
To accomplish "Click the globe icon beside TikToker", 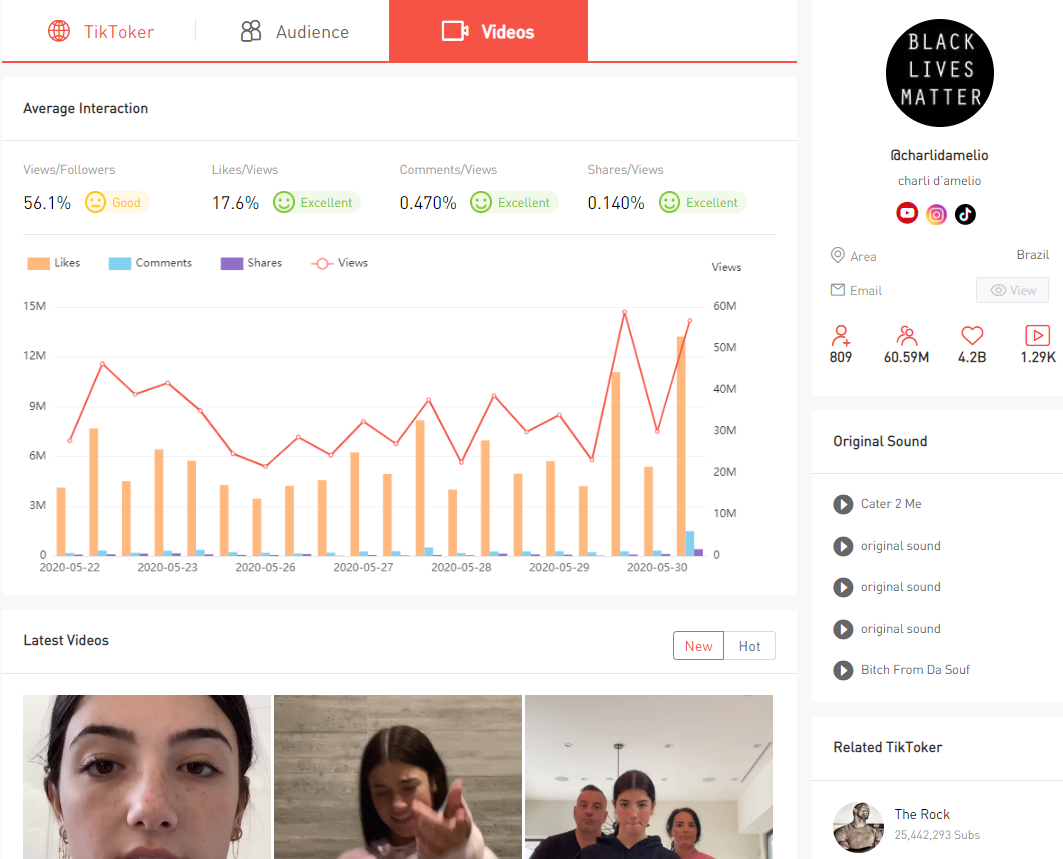I will coord(59,31).
